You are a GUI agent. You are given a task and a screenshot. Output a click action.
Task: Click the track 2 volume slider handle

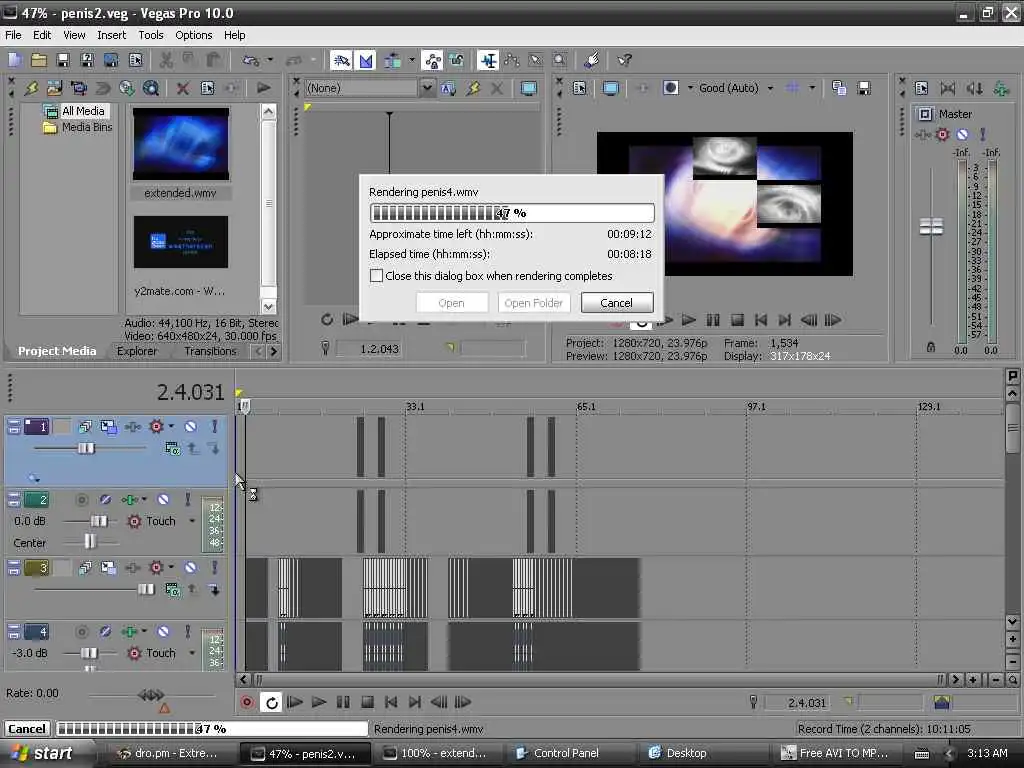(99, 521)
